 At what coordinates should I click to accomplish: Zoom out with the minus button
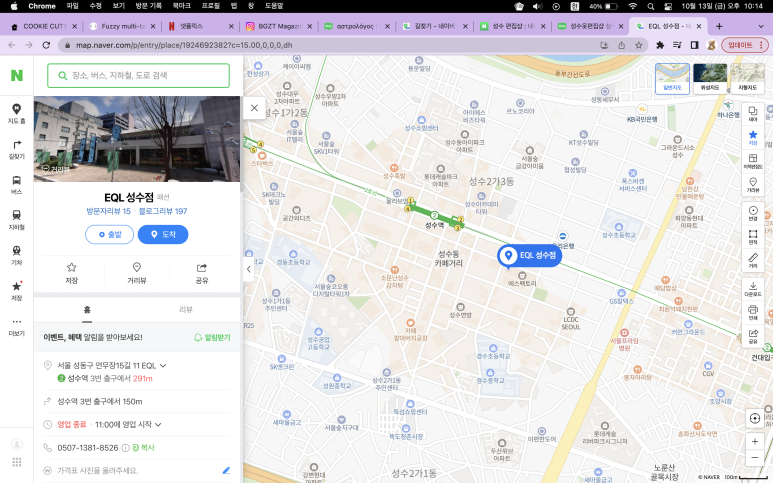tap(754, 458)
